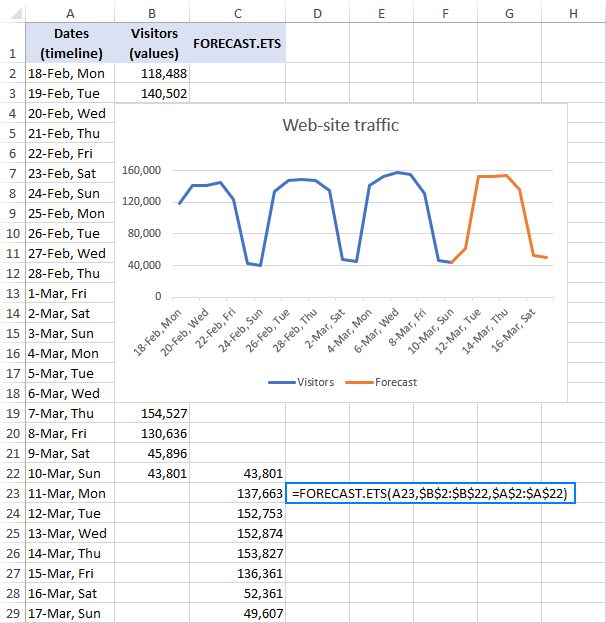Select forecast cell showing 49,607
The width and height of the screenshot is (606, 623).
pos(238,613)
